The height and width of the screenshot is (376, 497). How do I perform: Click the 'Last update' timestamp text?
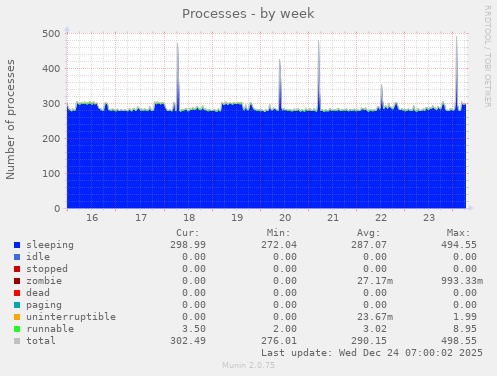pos(372,353)
